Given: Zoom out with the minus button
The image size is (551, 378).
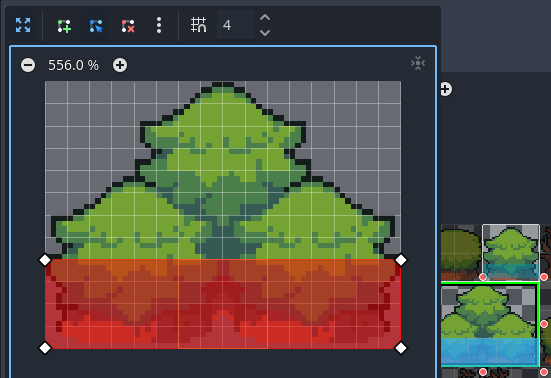Looking at the screenshot, I should tap(28, 65).
